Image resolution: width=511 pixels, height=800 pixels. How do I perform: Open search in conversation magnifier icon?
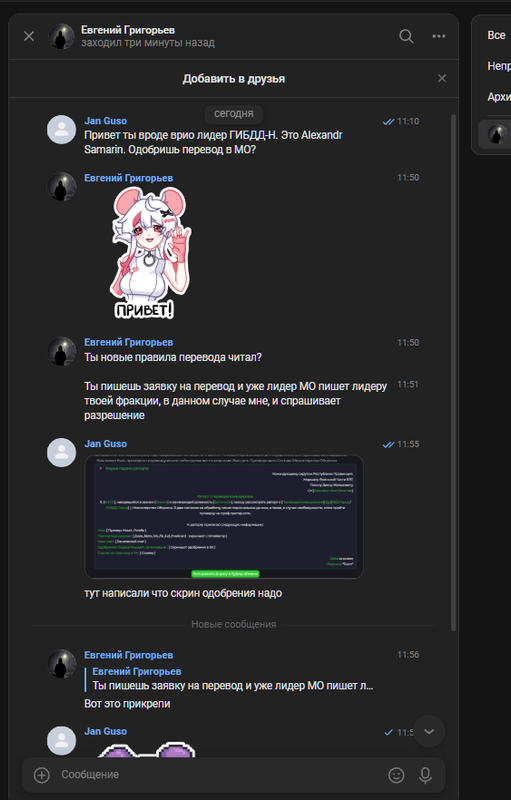click(406, 36)
